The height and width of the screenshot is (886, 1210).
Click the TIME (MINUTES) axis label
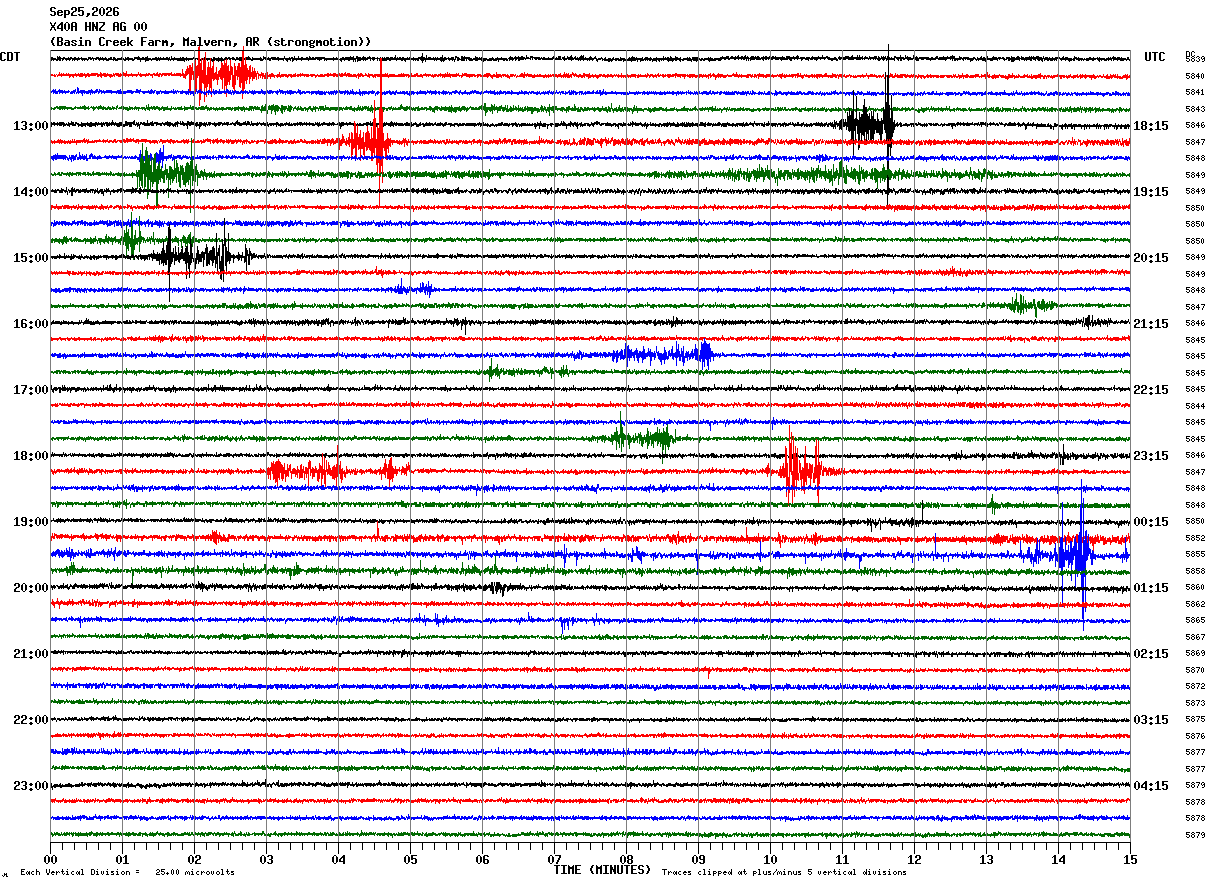click(x=602, y=870)
